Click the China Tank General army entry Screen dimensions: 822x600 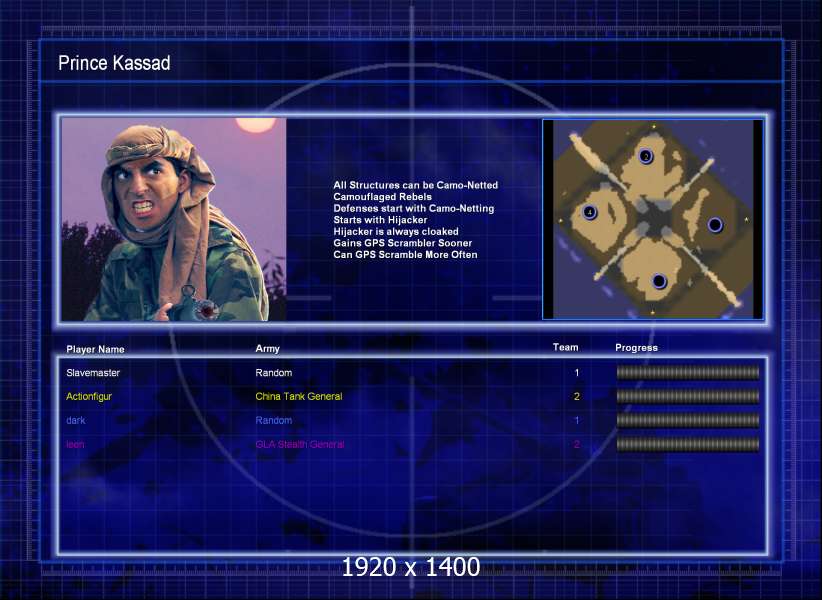pyautogui.click(x=299, y=396)
